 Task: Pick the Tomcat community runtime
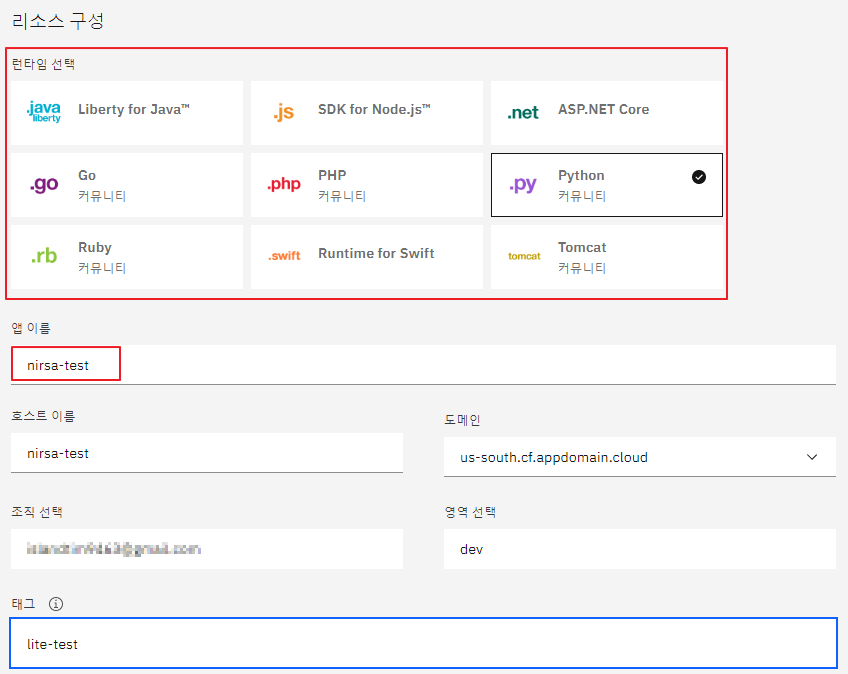point(607,257)
